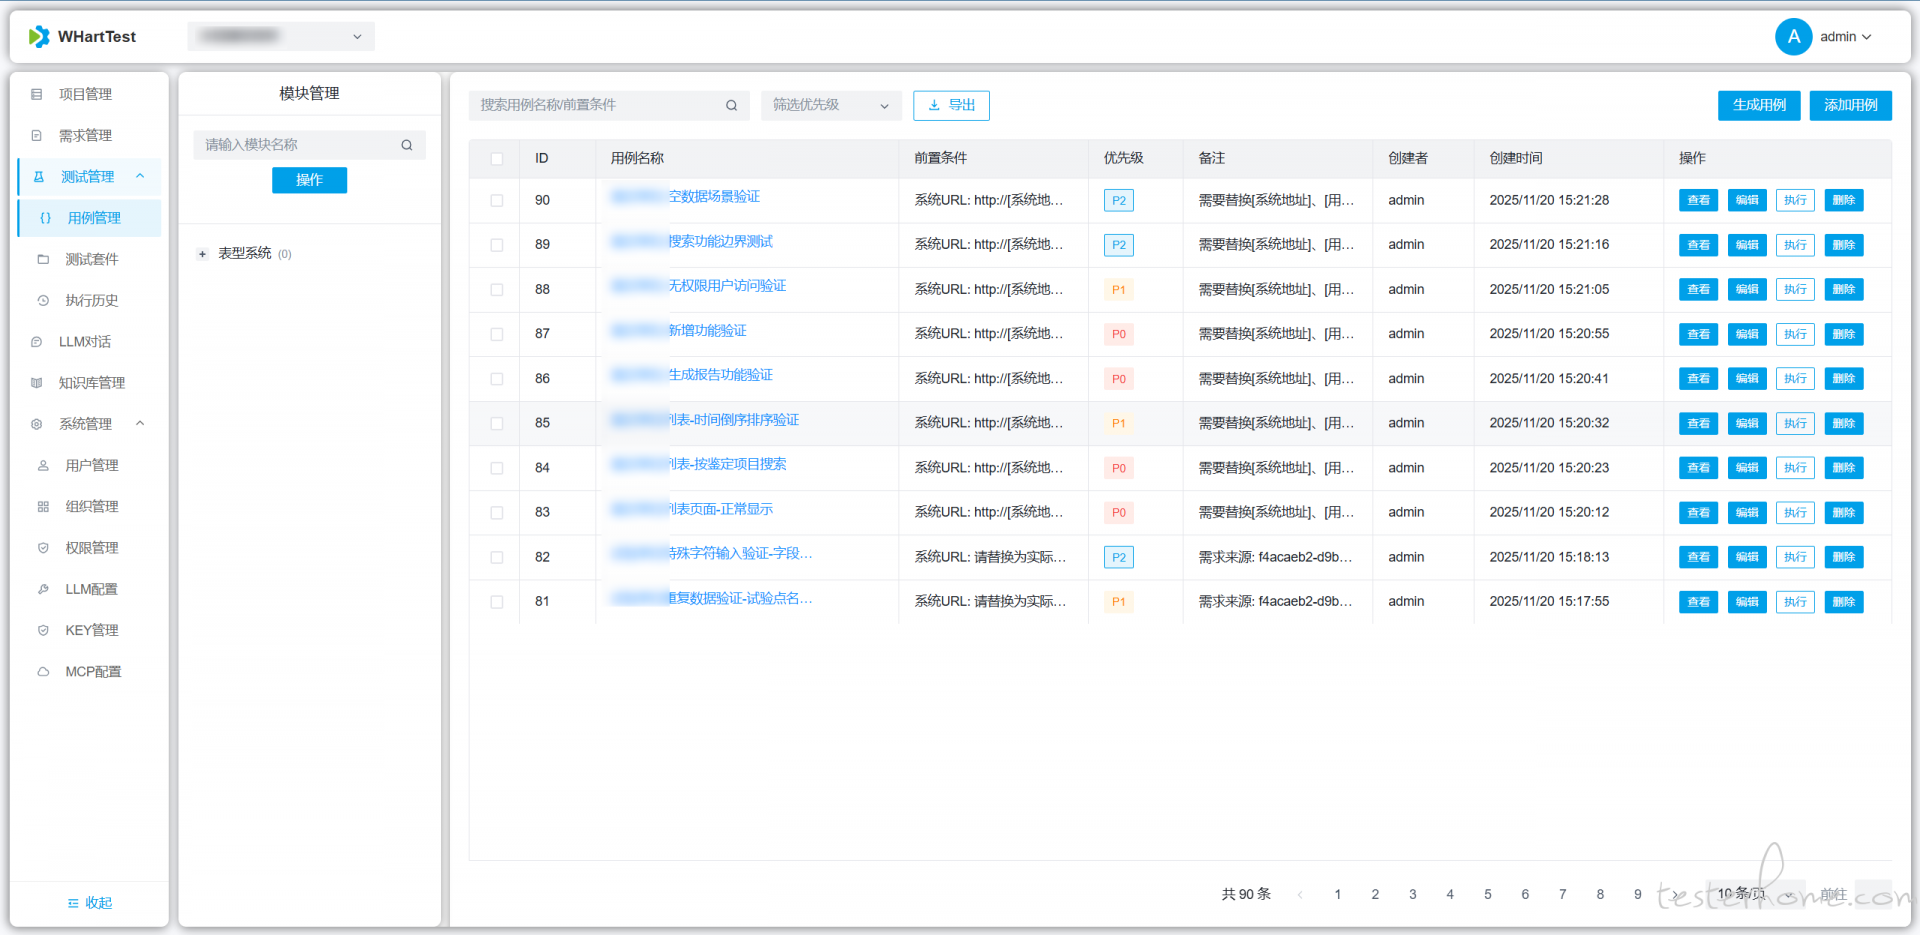Screen dimensions: 1920x935
Task: Click the admin avatar icon
Action: [1793, 37]
